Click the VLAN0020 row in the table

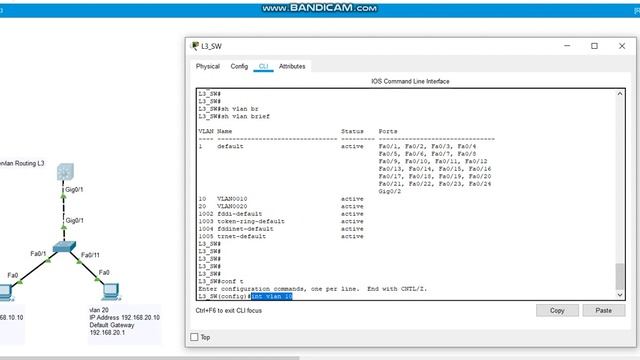point(281,206)
